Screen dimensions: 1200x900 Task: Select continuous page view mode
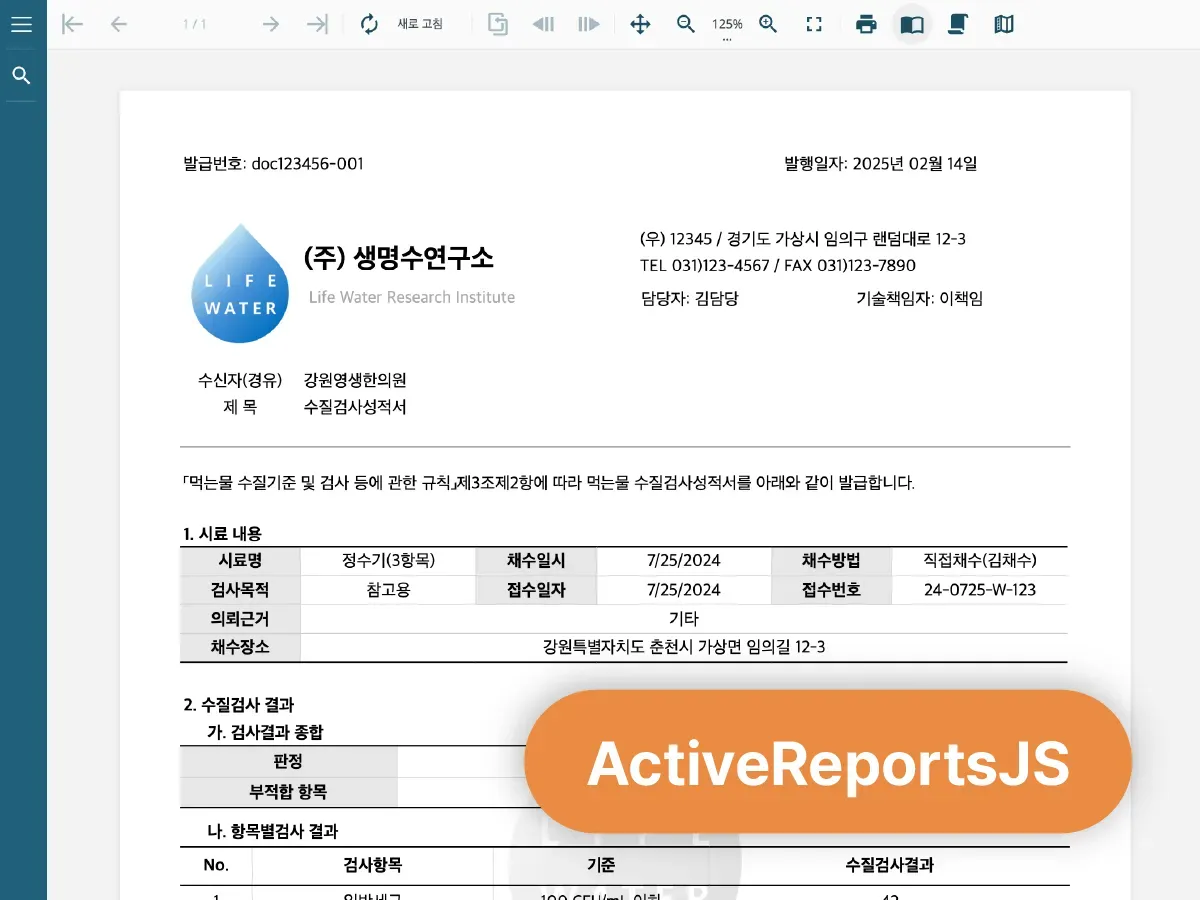pos(958,24)
